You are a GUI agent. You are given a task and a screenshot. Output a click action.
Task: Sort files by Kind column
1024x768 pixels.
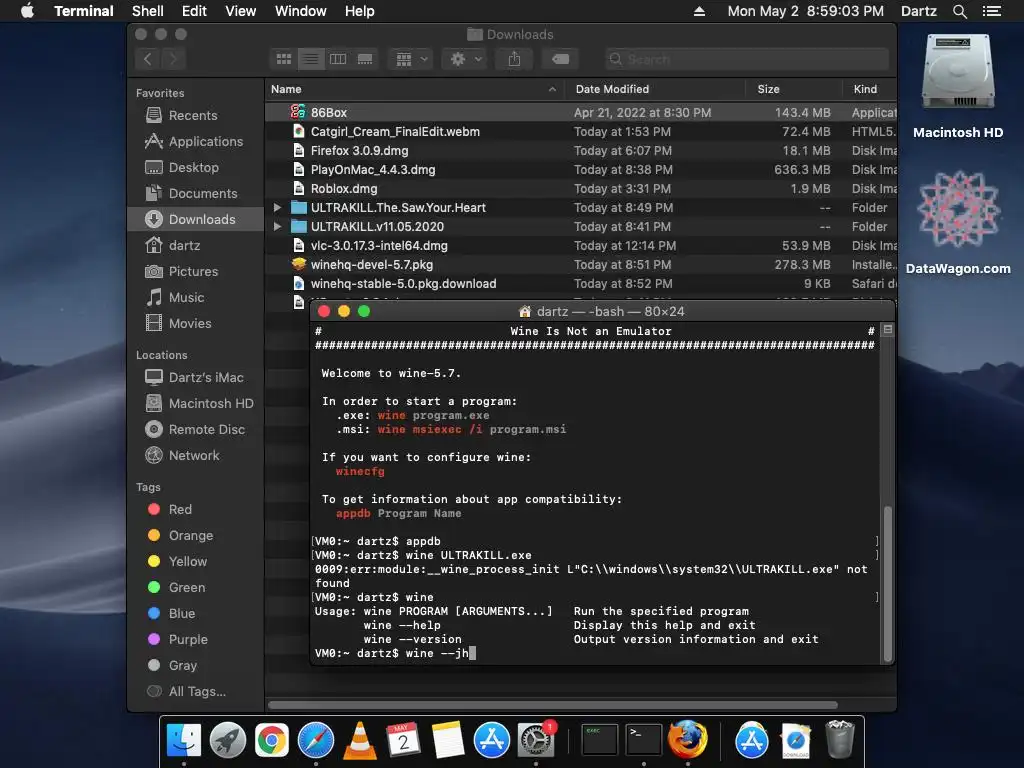[x=869, y=89]
